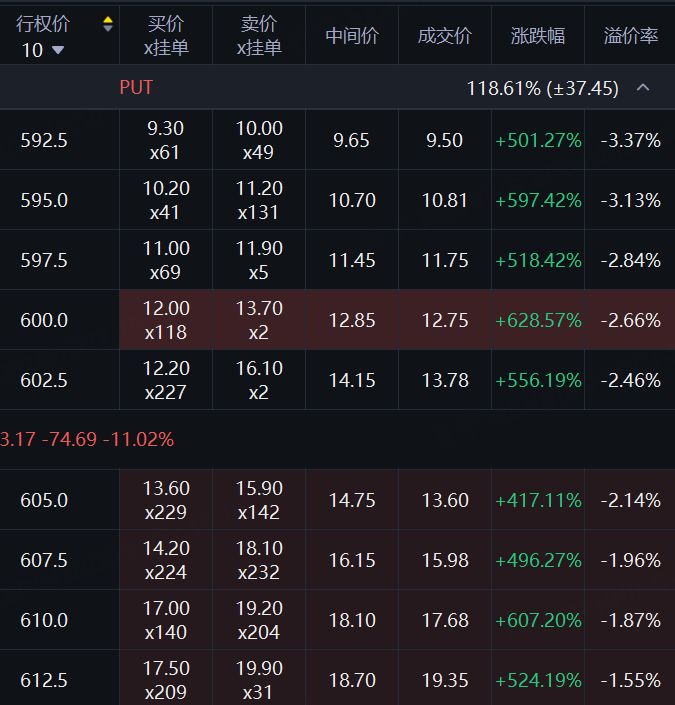The image size is (675, 705).
Task: Click bid price 13.60 x229 cell
Action: point(166,500)
